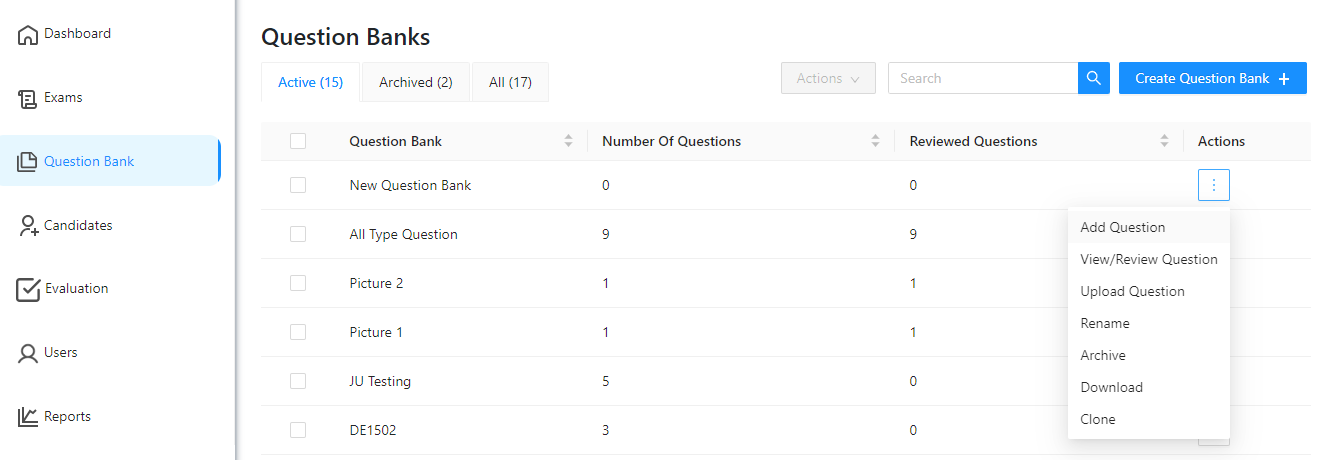Viewport: 1319px width, 460px height.
Task: Click the blue search magnifier button
Action: pyautogui.click(x=1093, y=78)
